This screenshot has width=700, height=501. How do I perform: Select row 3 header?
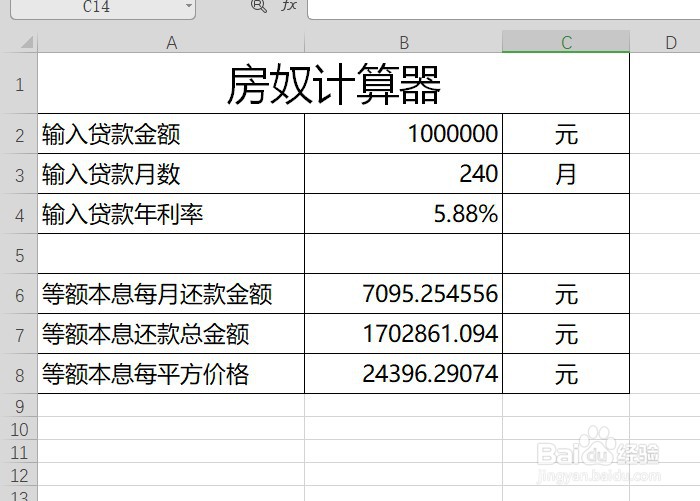(19, 174)
